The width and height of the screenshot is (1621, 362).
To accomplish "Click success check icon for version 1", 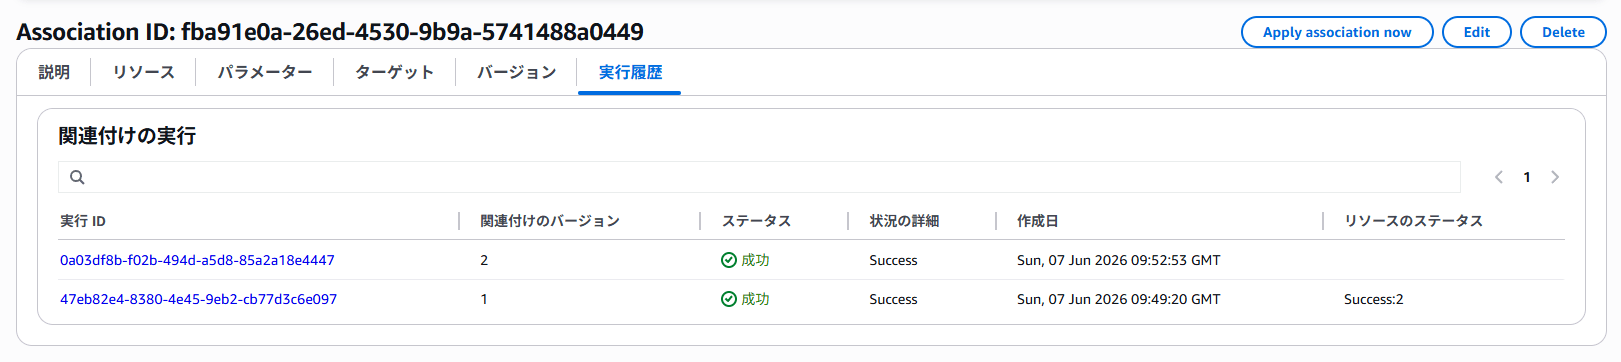I will [x=729, y=299].
